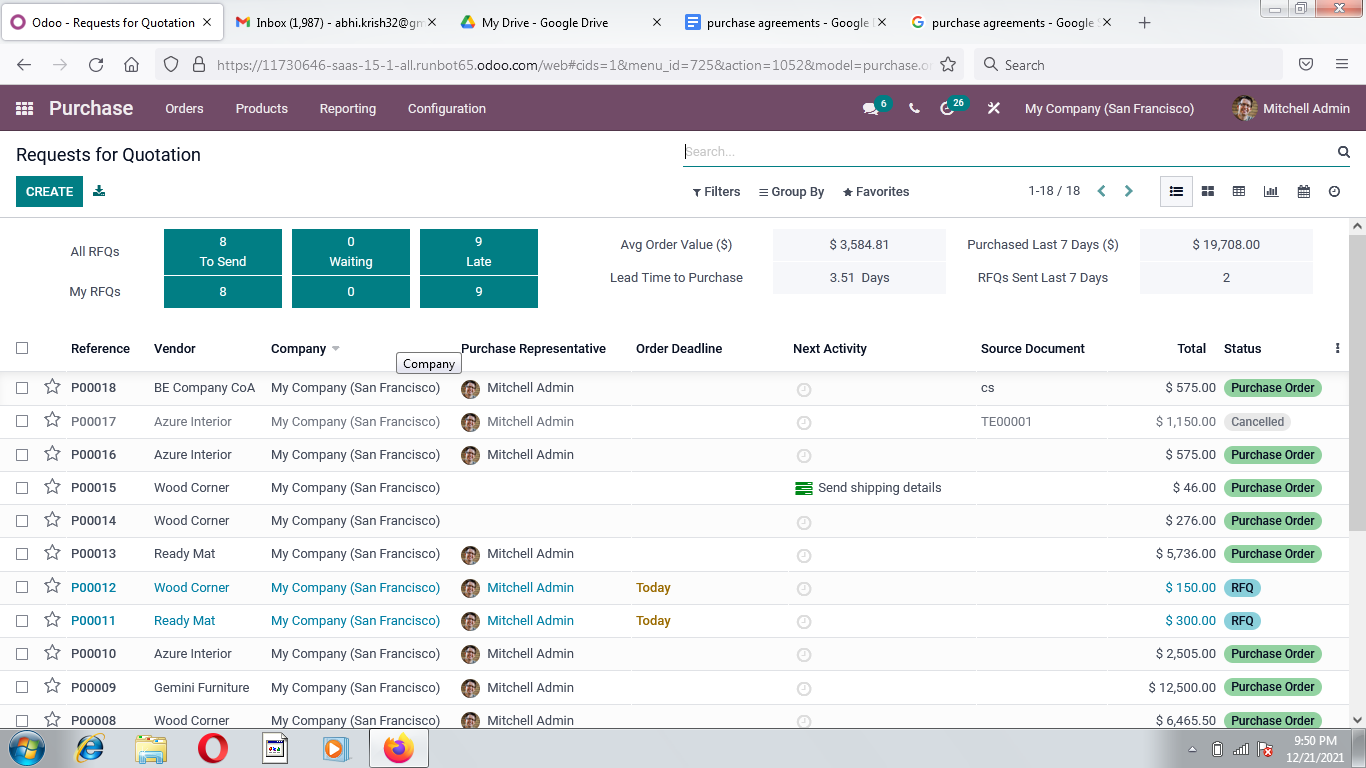The width and height of the screenshot is (1366, 768).
Task: Open Mitchell Admin user menu
Action: coord(1291,108)
